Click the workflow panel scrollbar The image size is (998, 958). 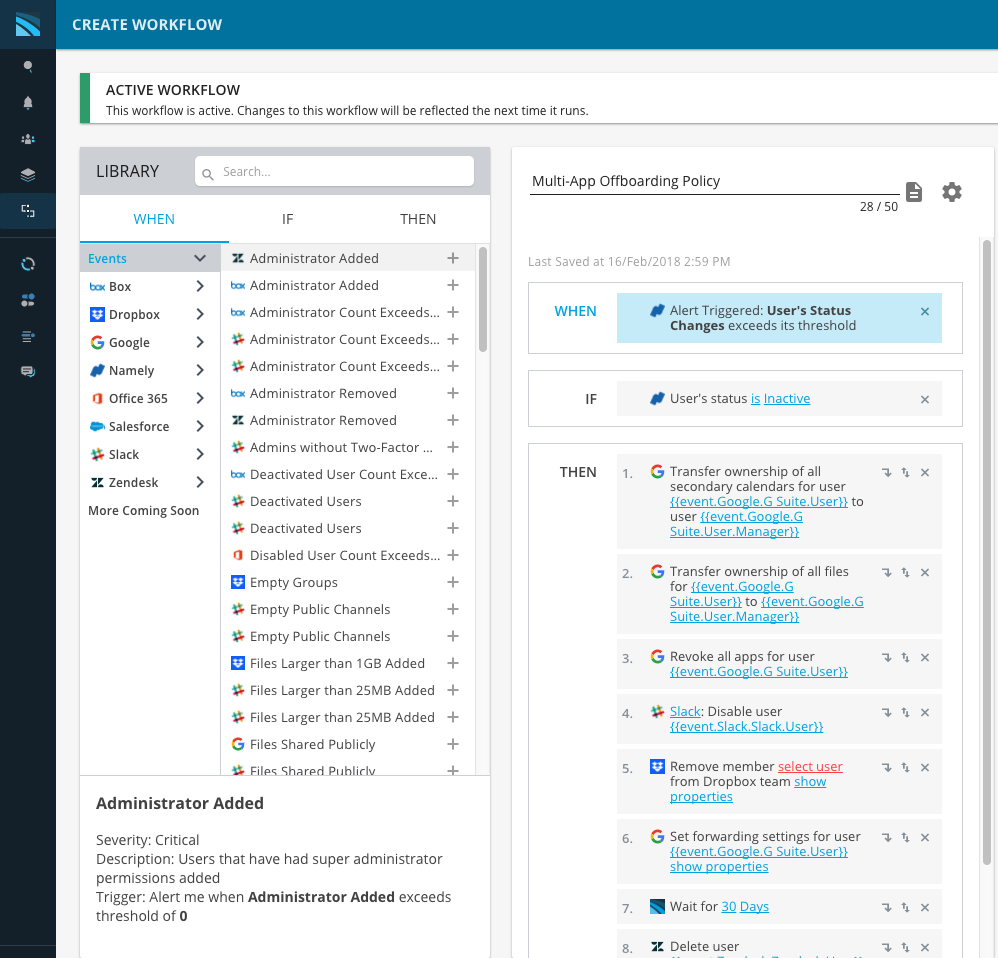click(x=987, y=552)
